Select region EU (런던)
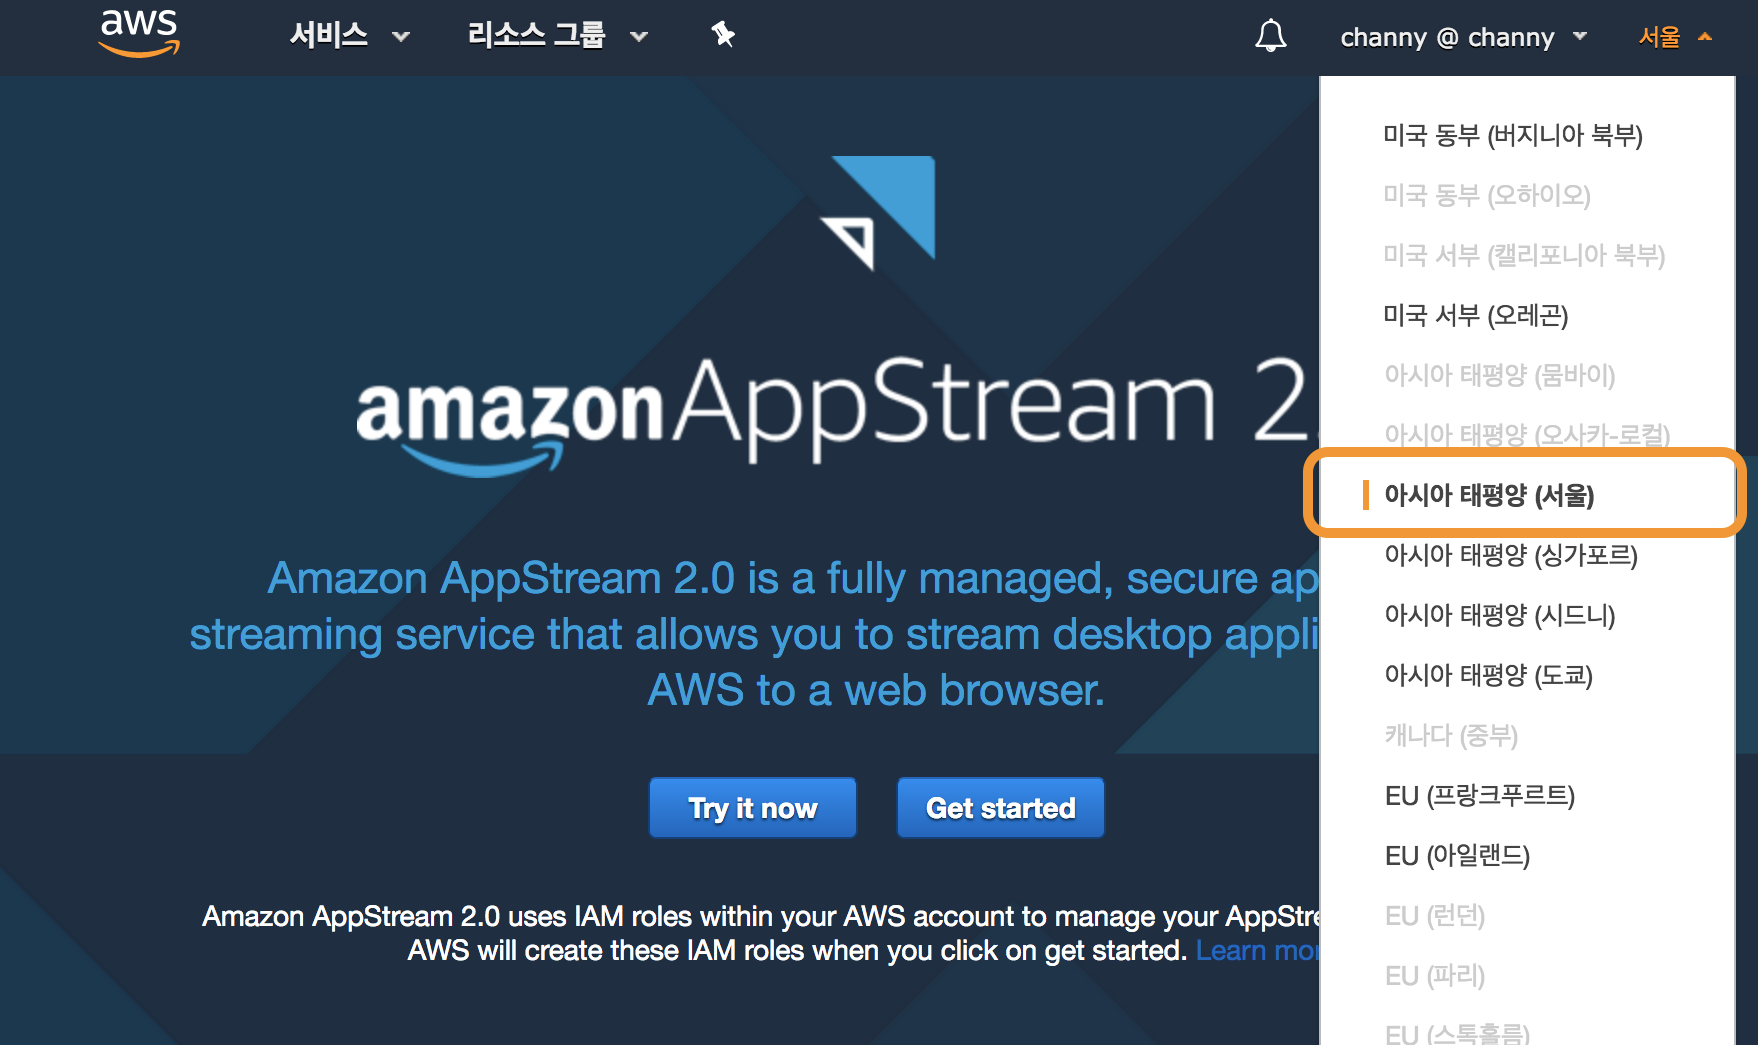Screen dimensions: 1758x1045 click(x=1435, y=915)
